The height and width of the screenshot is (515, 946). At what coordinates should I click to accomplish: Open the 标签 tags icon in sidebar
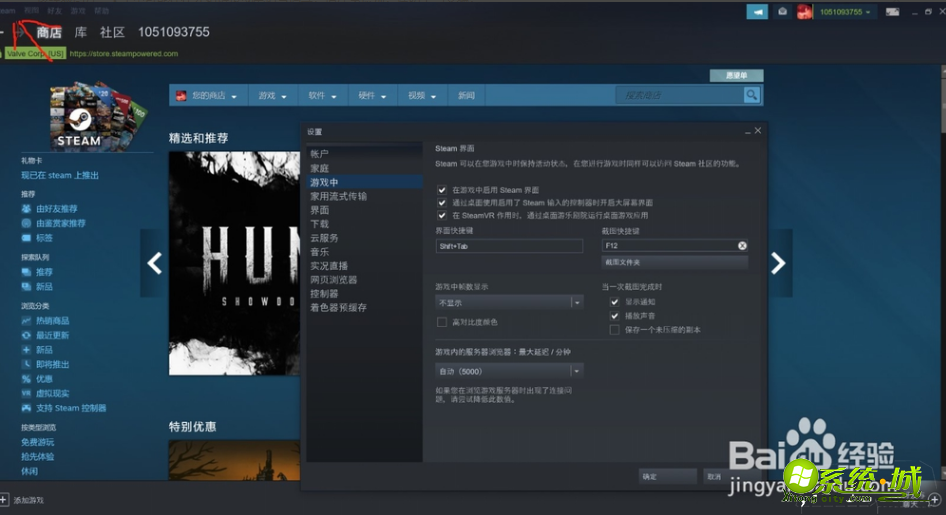point(26,238)
